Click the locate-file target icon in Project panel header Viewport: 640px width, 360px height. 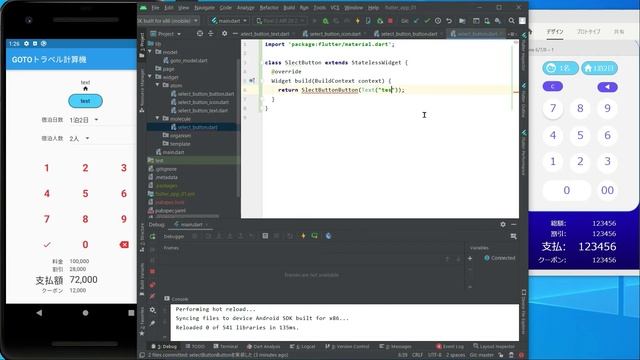[x=200, y=33]
